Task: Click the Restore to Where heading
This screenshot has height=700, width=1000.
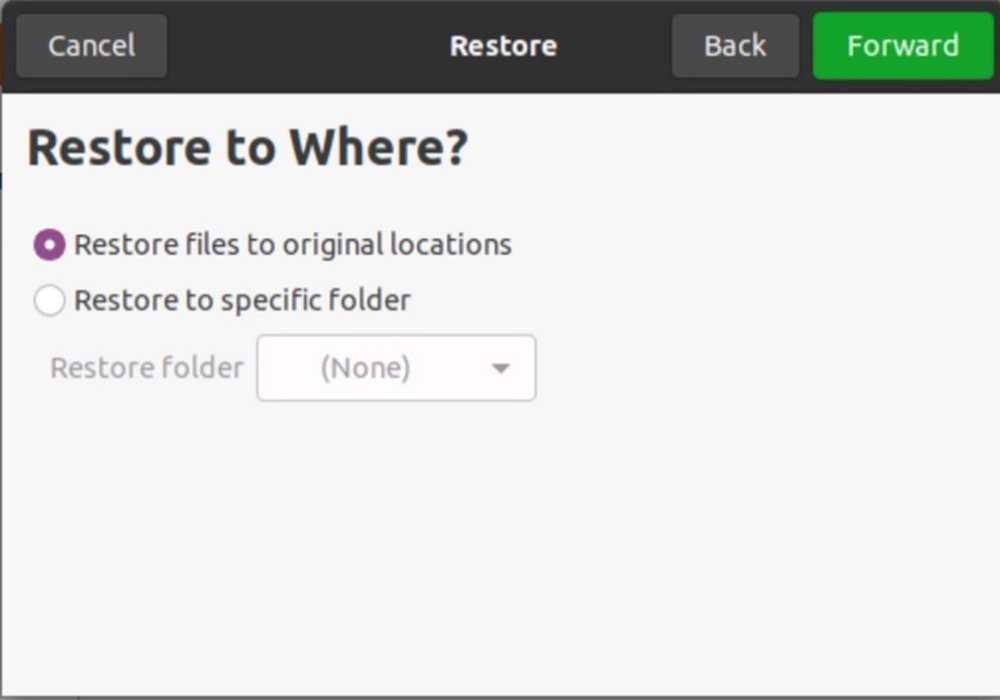Action: click(x=248, y=146)
